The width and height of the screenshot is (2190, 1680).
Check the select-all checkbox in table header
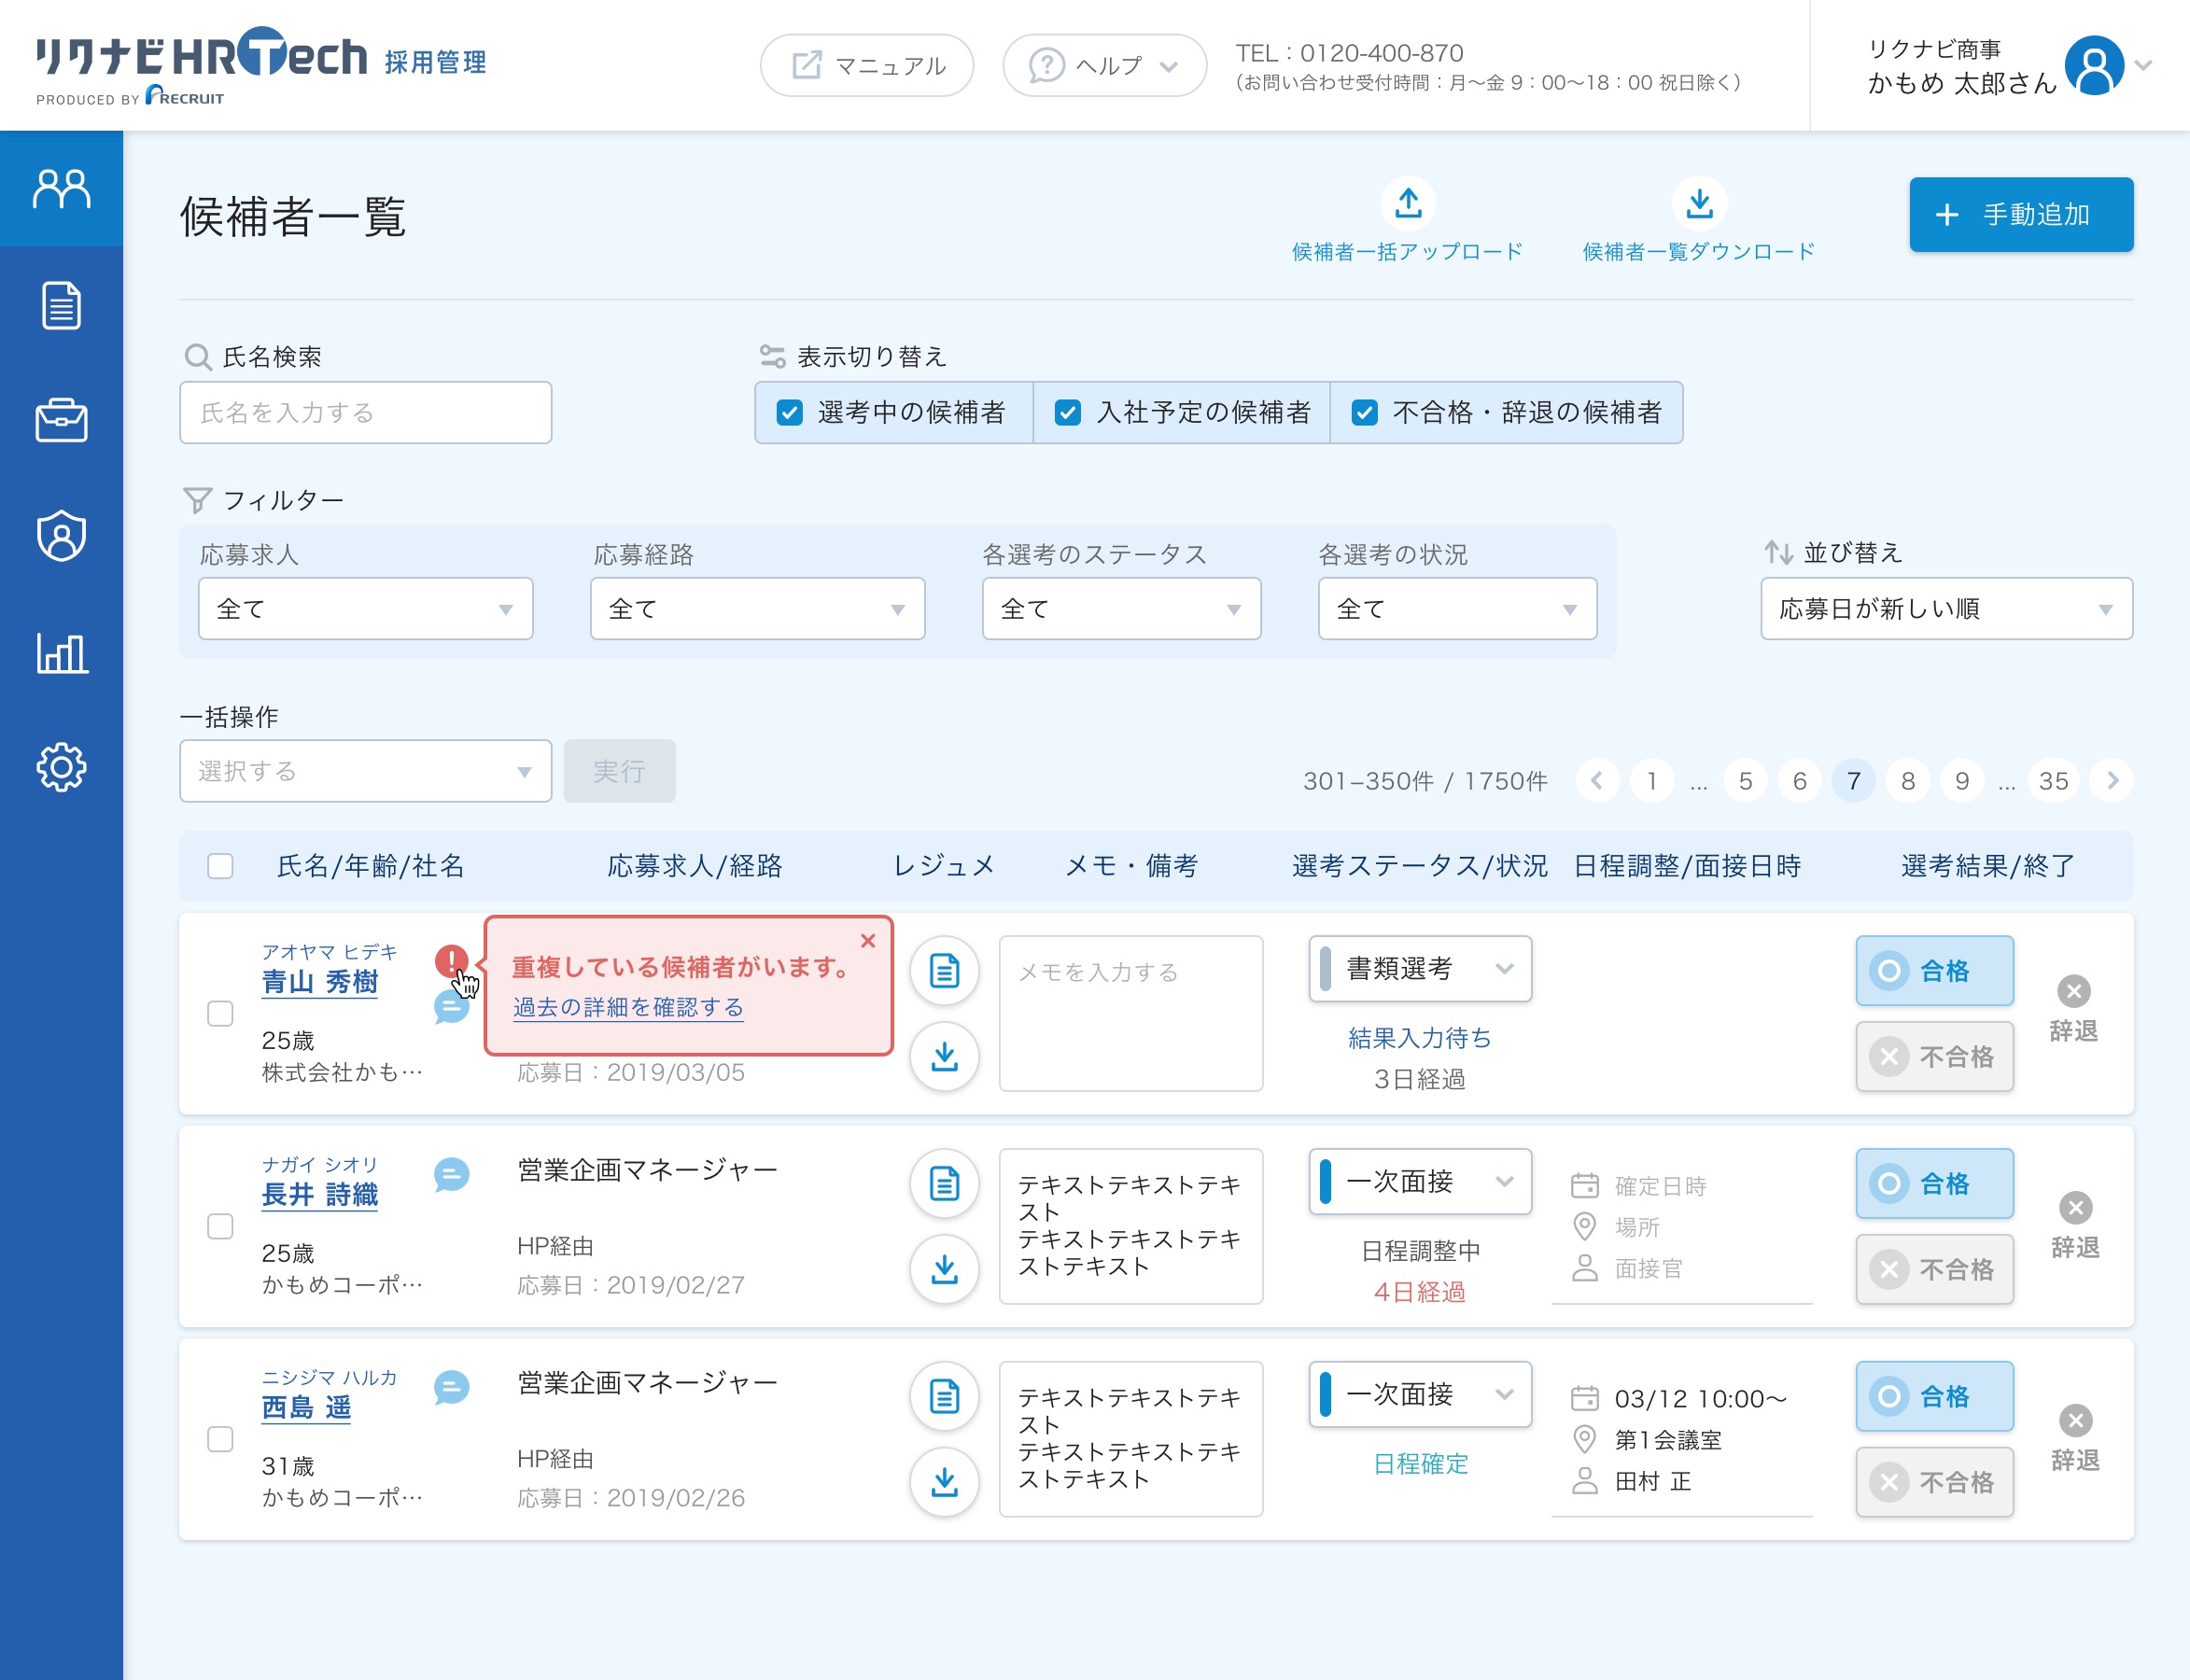coord(220,866)
